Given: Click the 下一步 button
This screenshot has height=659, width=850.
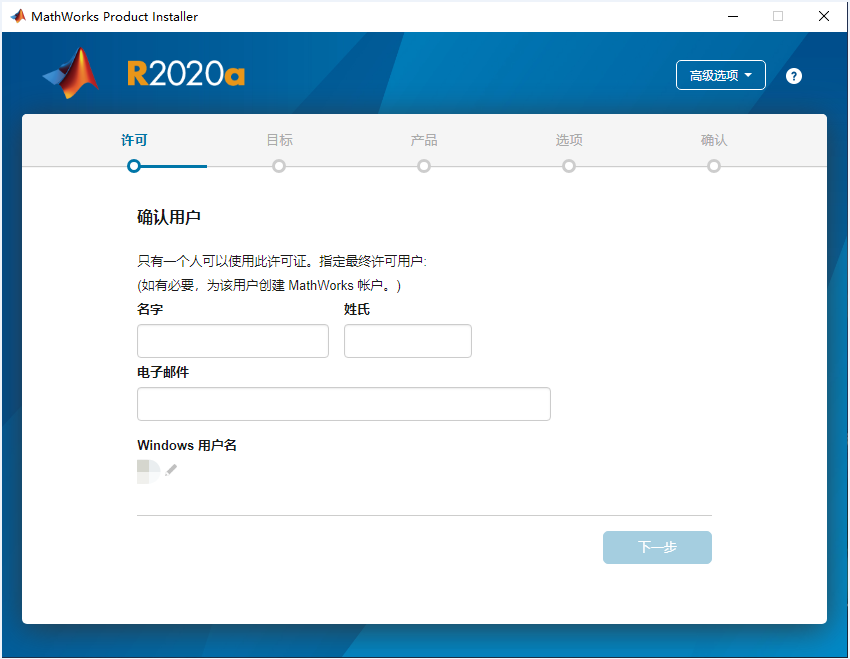Looking at the screenshot, I should pos(657,547).
